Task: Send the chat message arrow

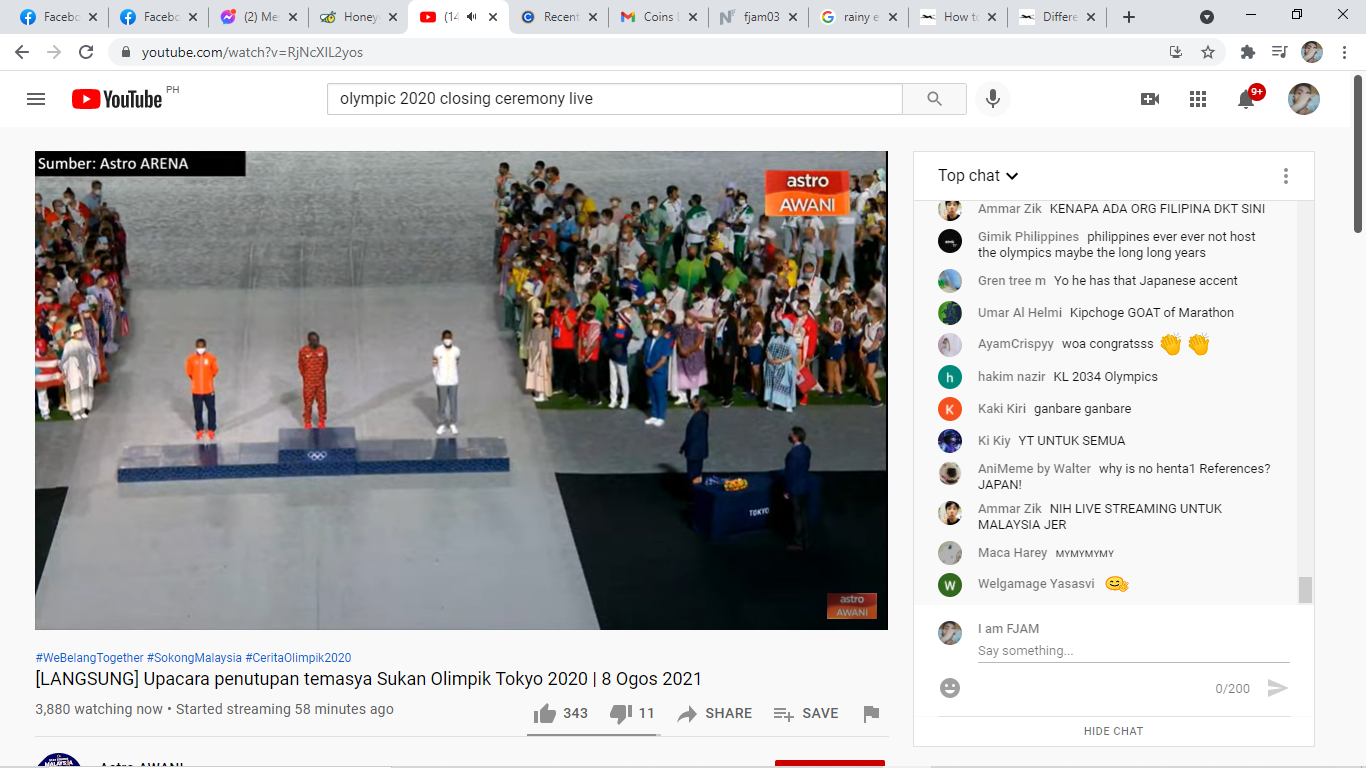Action: 1277,688
